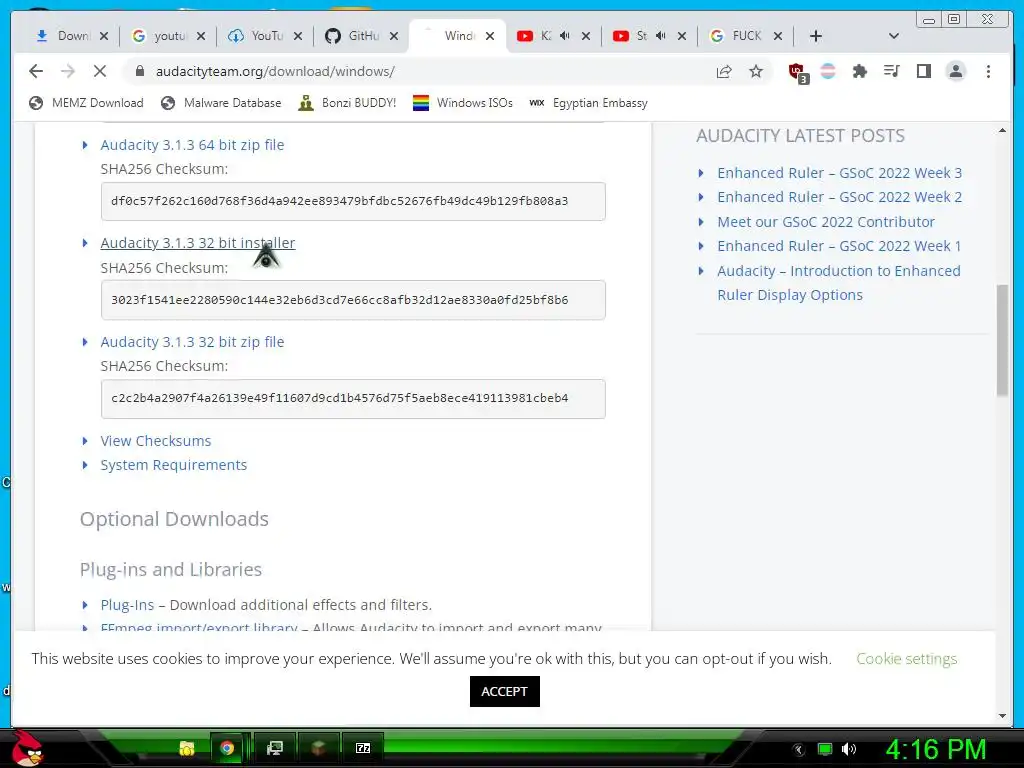Mute audio on the K YouTube tab
This screenshot has height=768, width=1024.
pyautogui.click(x=565, y=36)
